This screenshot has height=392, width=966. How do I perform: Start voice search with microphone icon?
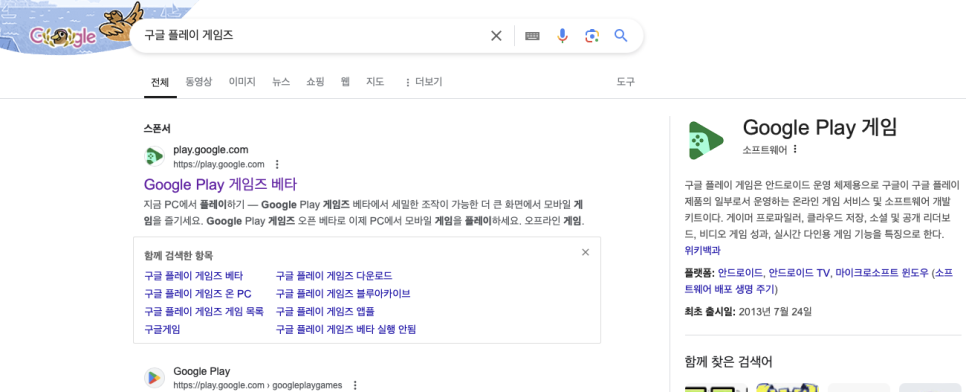click(x=562, y=36)
